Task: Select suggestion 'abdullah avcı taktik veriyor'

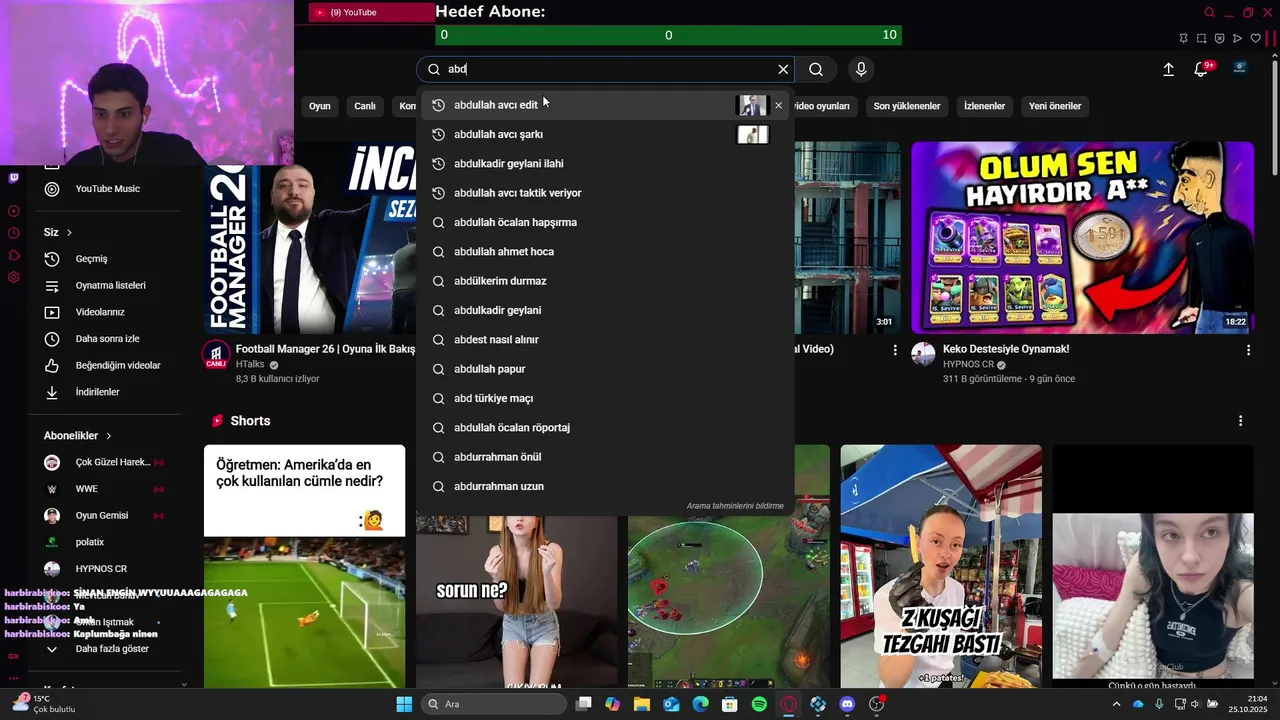Action: [x=605, y=193]
